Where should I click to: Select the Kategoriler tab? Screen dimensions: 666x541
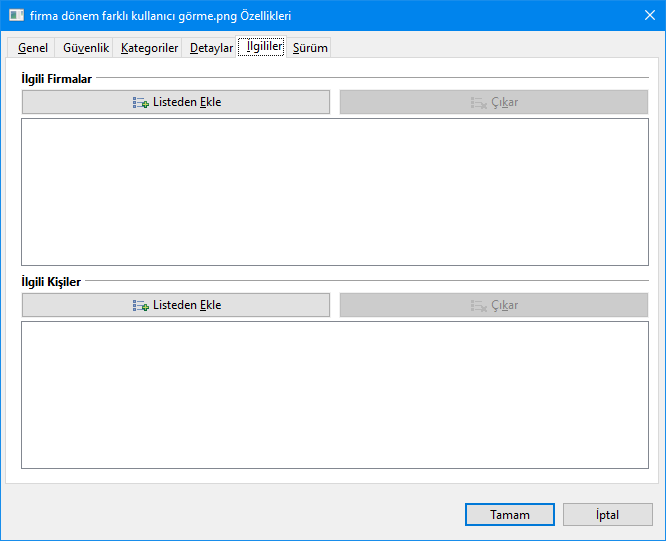(x=149, y=48)
